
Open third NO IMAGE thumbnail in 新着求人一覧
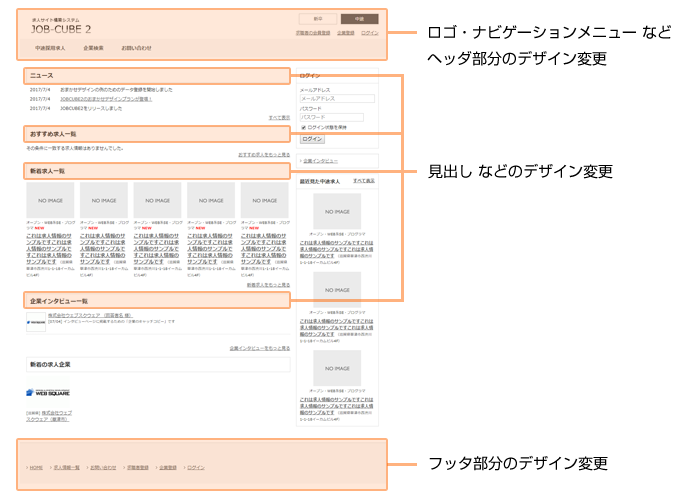[x=157, y=200]
